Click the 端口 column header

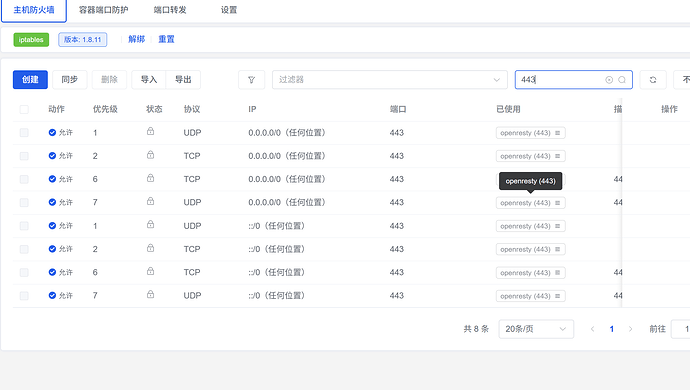[398, 109]
